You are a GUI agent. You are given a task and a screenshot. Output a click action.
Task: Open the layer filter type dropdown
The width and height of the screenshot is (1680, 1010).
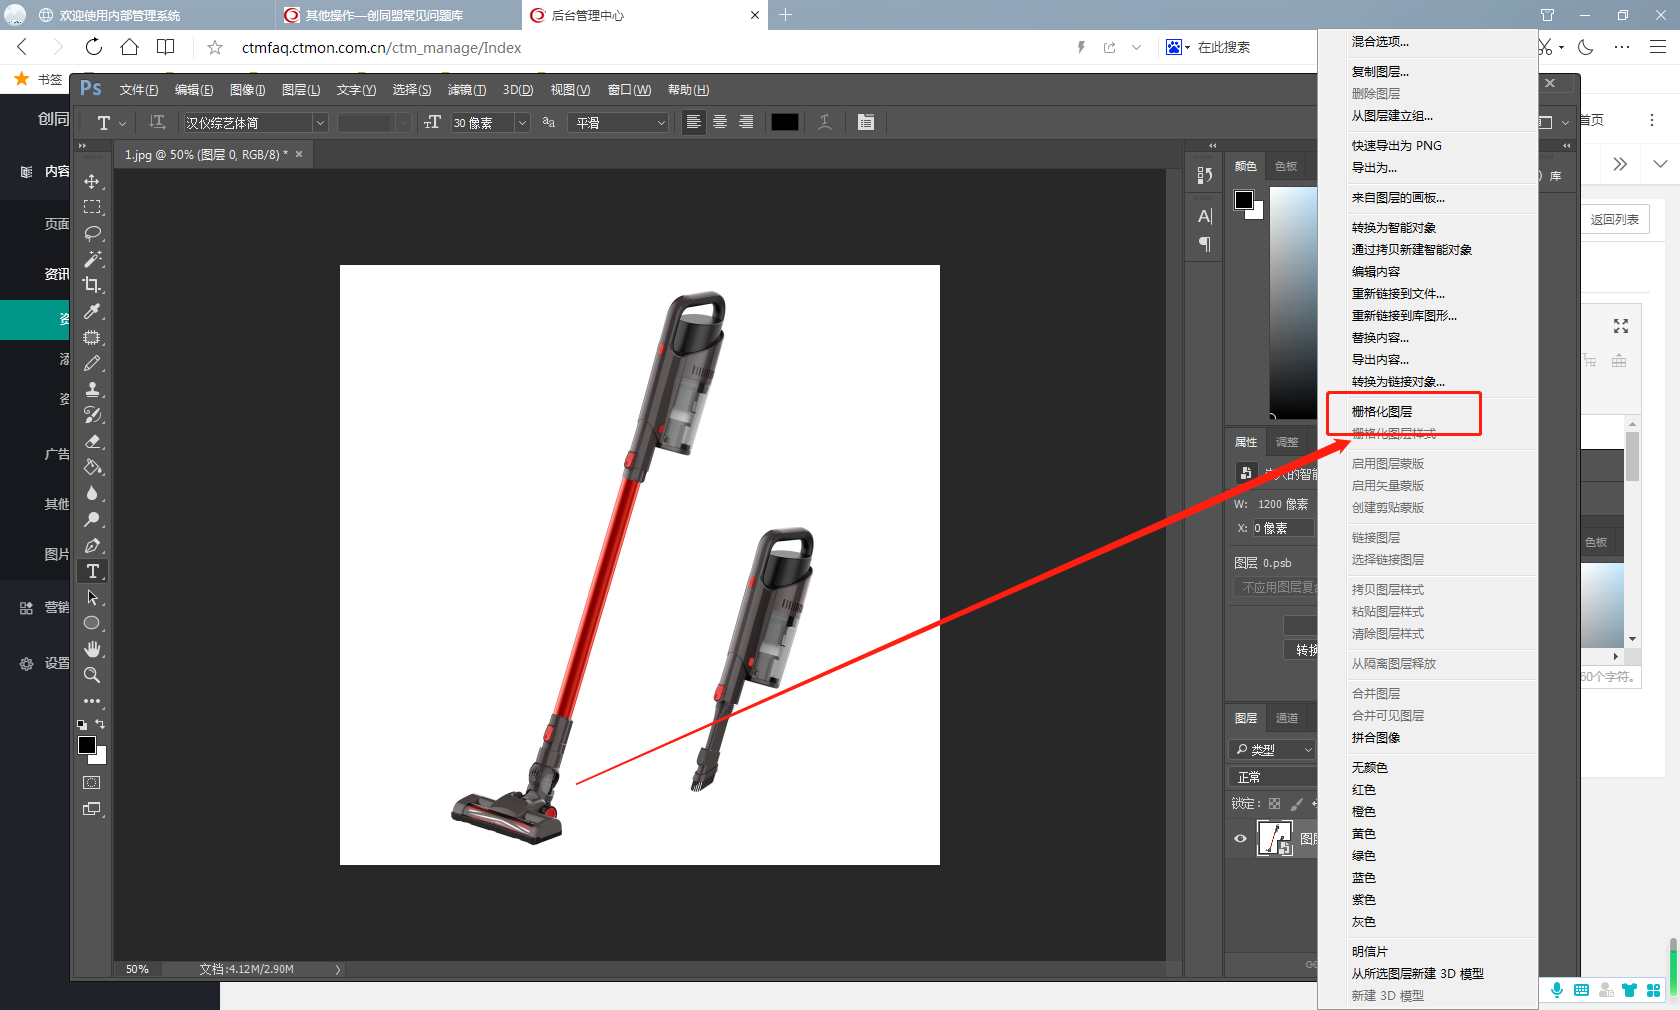(1272, 749)
